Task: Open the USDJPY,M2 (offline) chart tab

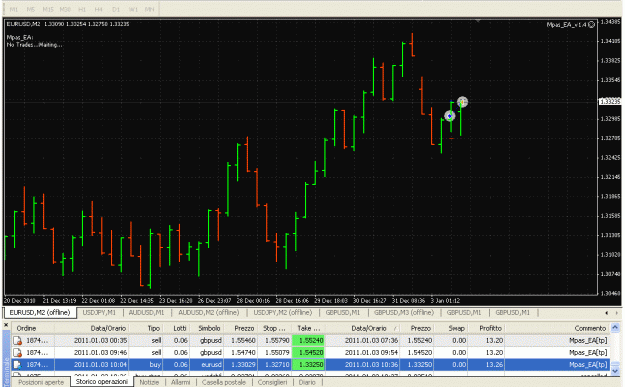Action: [x=283, y=312]
